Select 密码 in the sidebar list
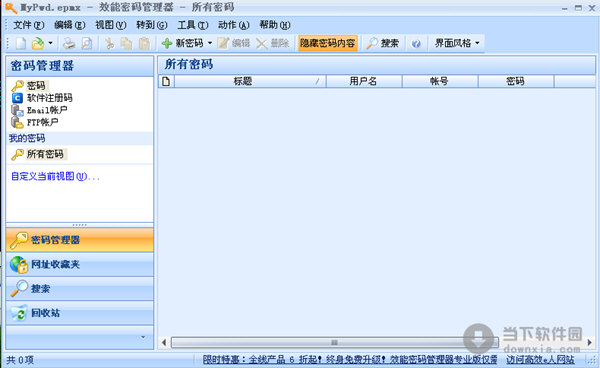Viewport: 600px width, 368px height. 36,86
